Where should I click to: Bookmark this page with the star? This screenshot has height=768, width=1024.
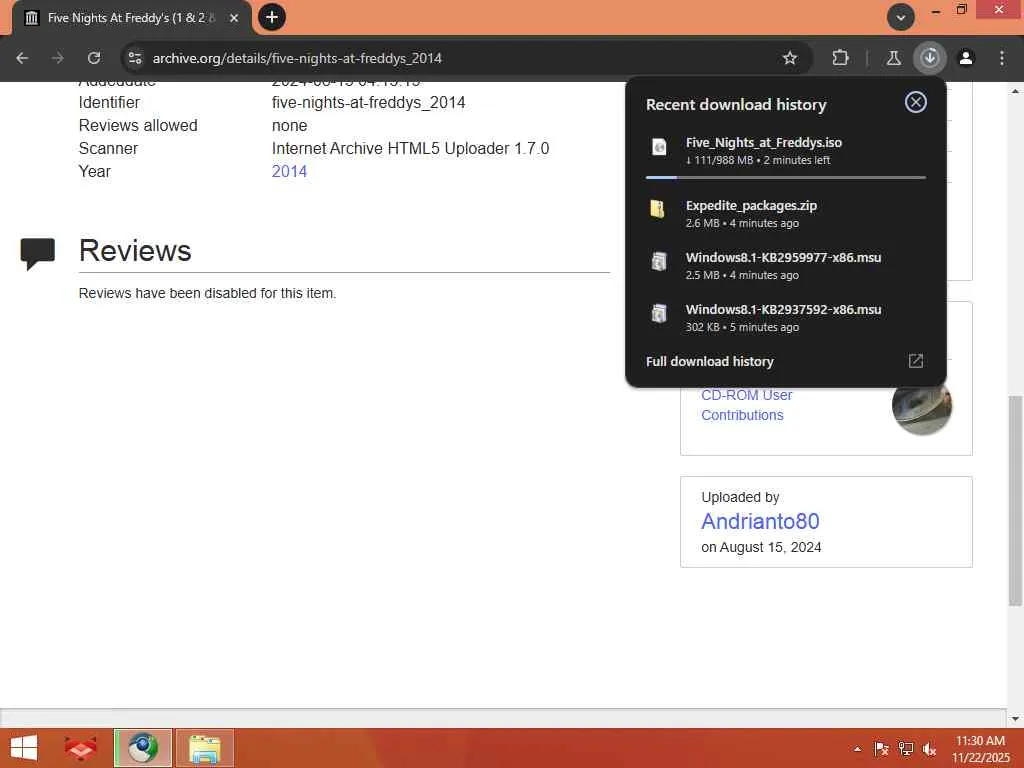790,58
